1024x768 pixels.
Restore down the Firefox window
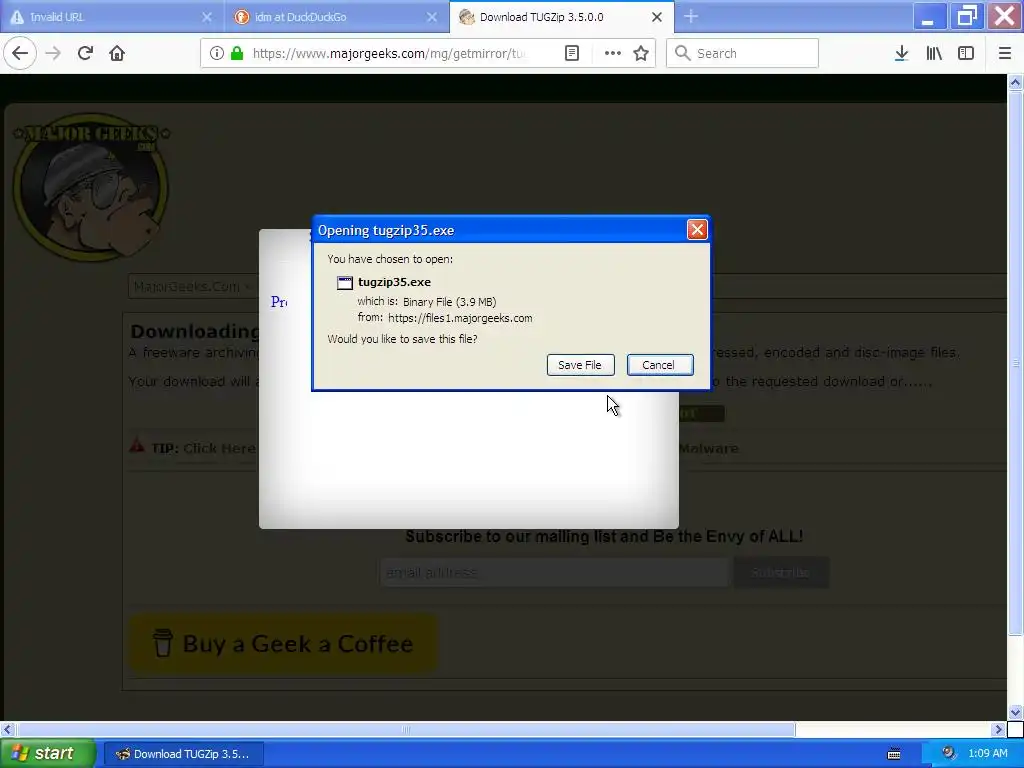coord(967,16)
